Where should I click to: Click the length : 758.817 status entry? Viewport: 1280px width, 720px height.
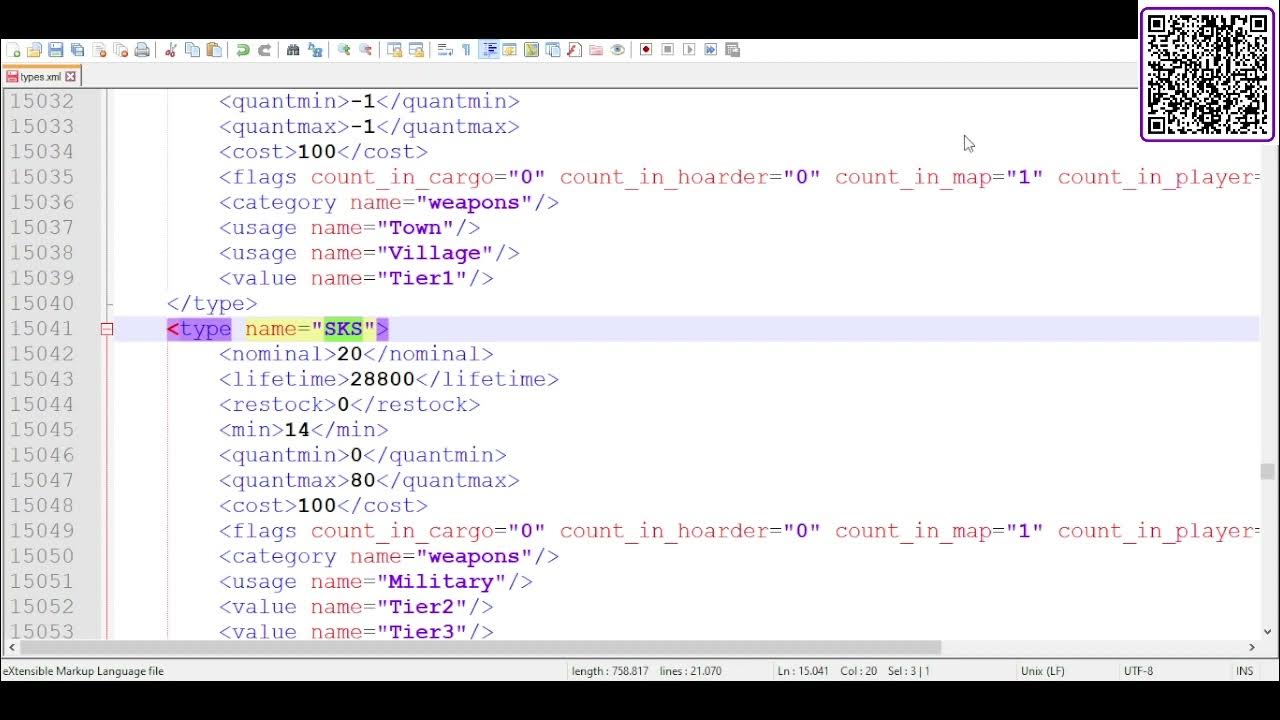point(610,671)
